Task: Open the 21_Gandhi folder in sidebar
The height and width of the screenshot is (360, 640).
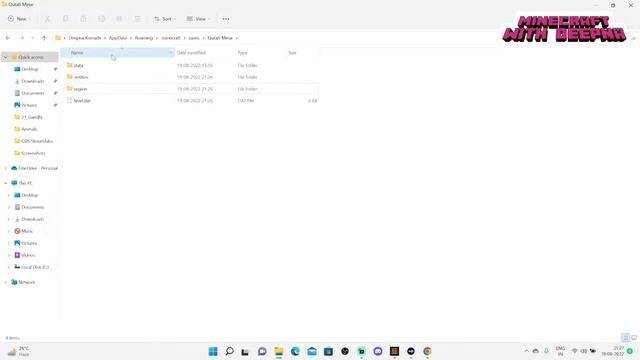Action: coord(32,117)
